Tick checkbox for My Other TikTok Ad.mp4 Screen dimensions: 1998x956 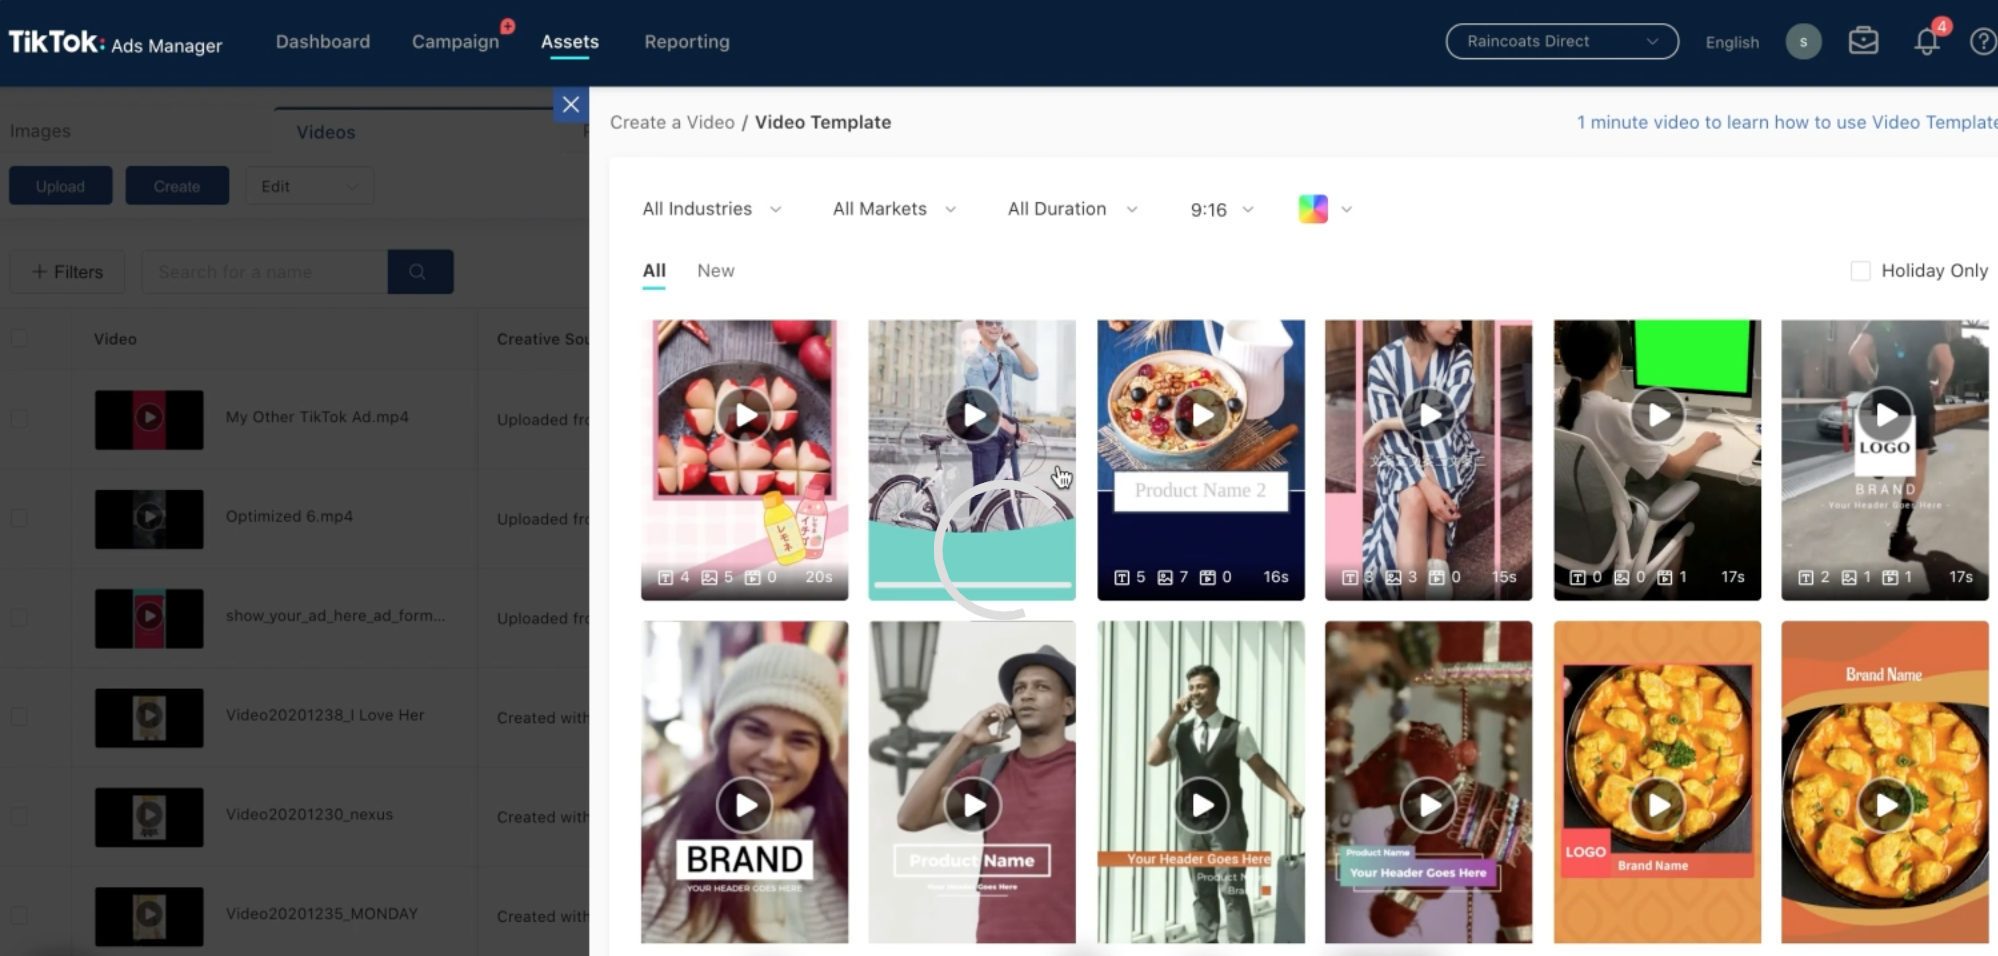coord(19,418)
